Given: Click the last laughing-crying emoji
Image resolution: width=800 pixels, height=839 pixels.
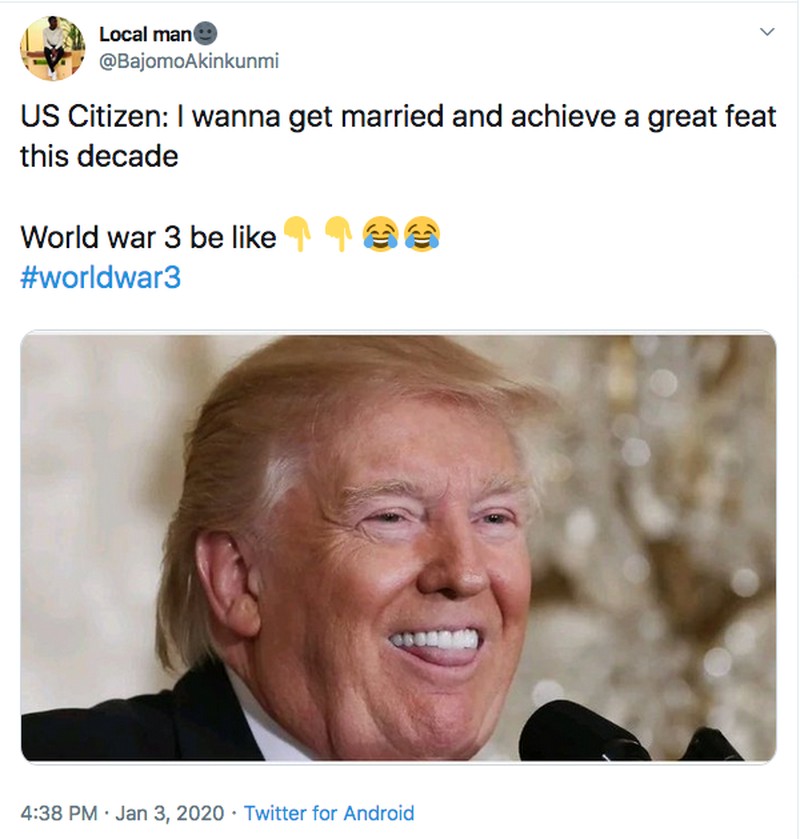Looking at the screenshot, I should (421, 236).
